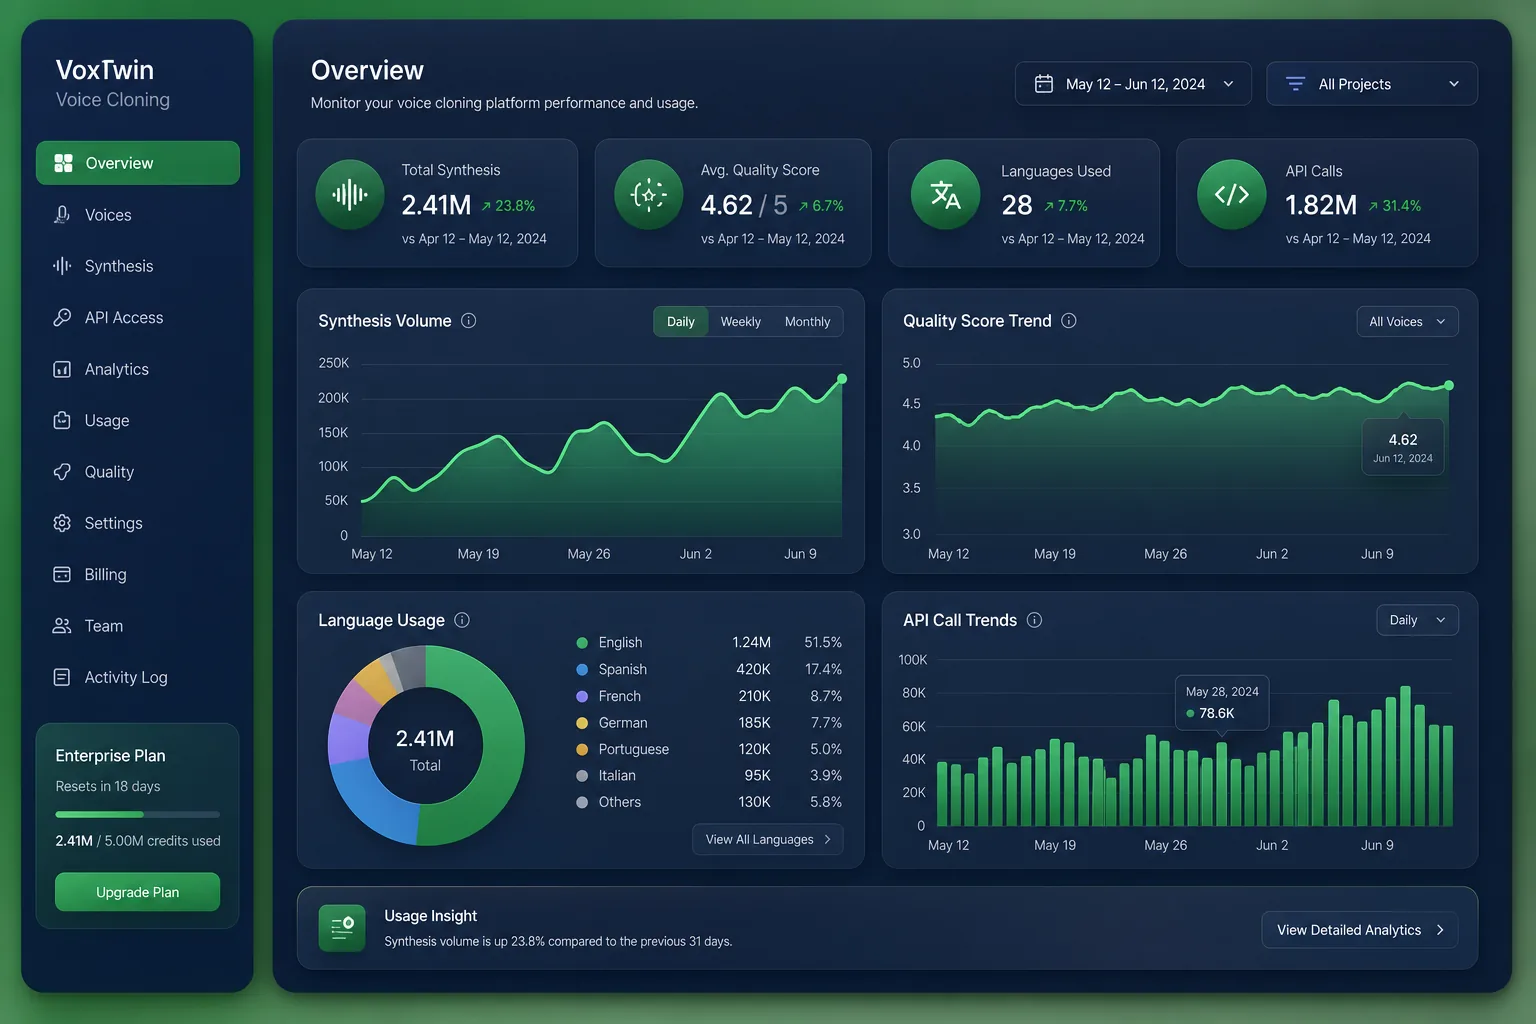This screenshot has width=1536, height=1024.
Task: Switch Synthesis Volume to Daily
Action: pos(681,321)
